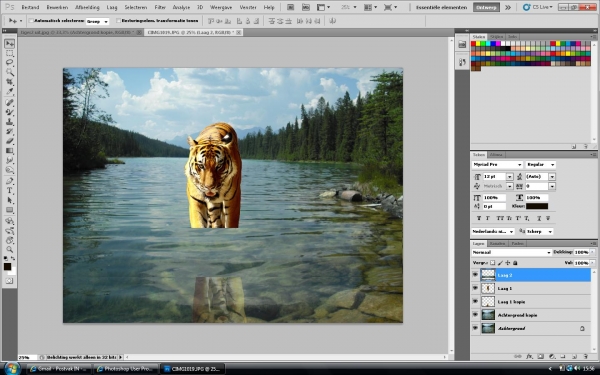This screenshot has height=375, width=600.
Task: Enable Automatisch selecteren checkbox
Action: pyautogui.click(x=31, y=21)
